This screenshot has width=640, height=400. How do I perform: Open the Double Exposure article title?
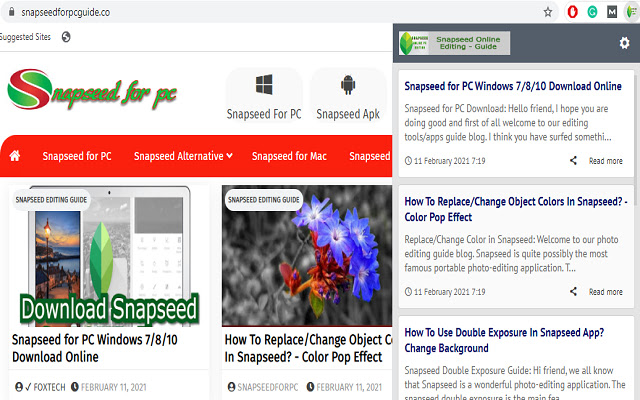click(x=504, y=340)
